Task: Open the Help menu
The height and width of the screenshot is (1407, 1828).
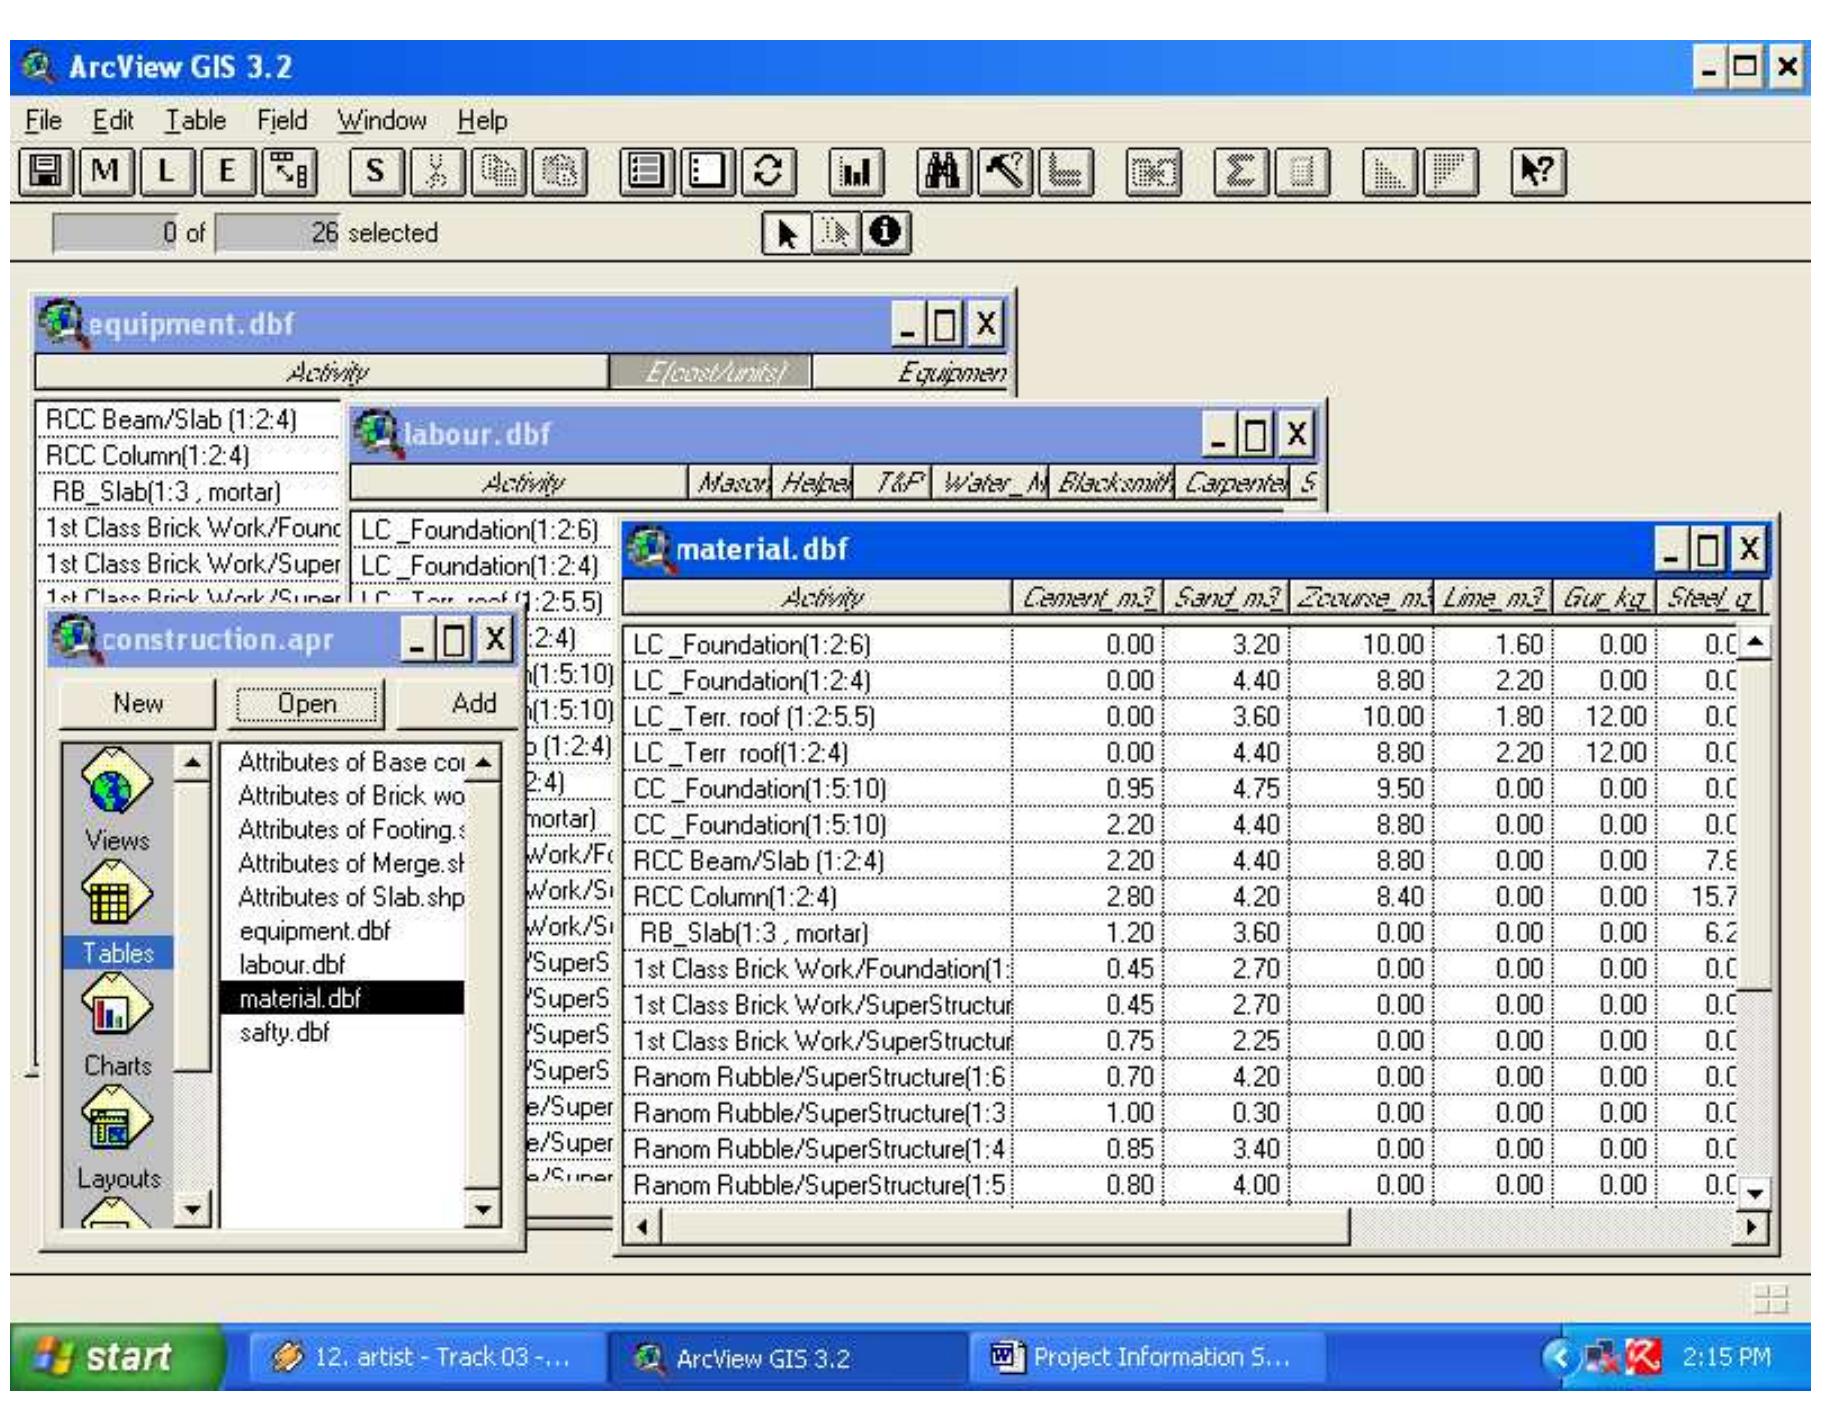Action: coord(482,121)
